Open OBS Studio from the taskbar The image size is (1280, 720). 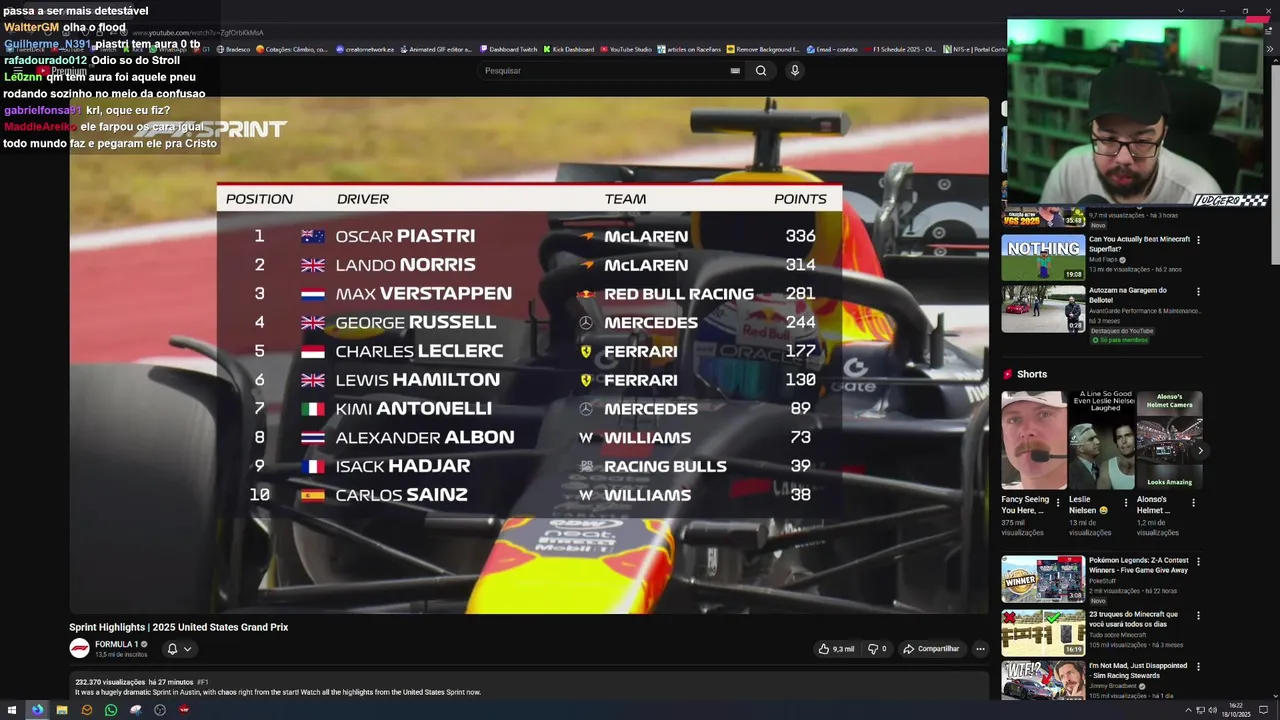[x=160, y=710]
